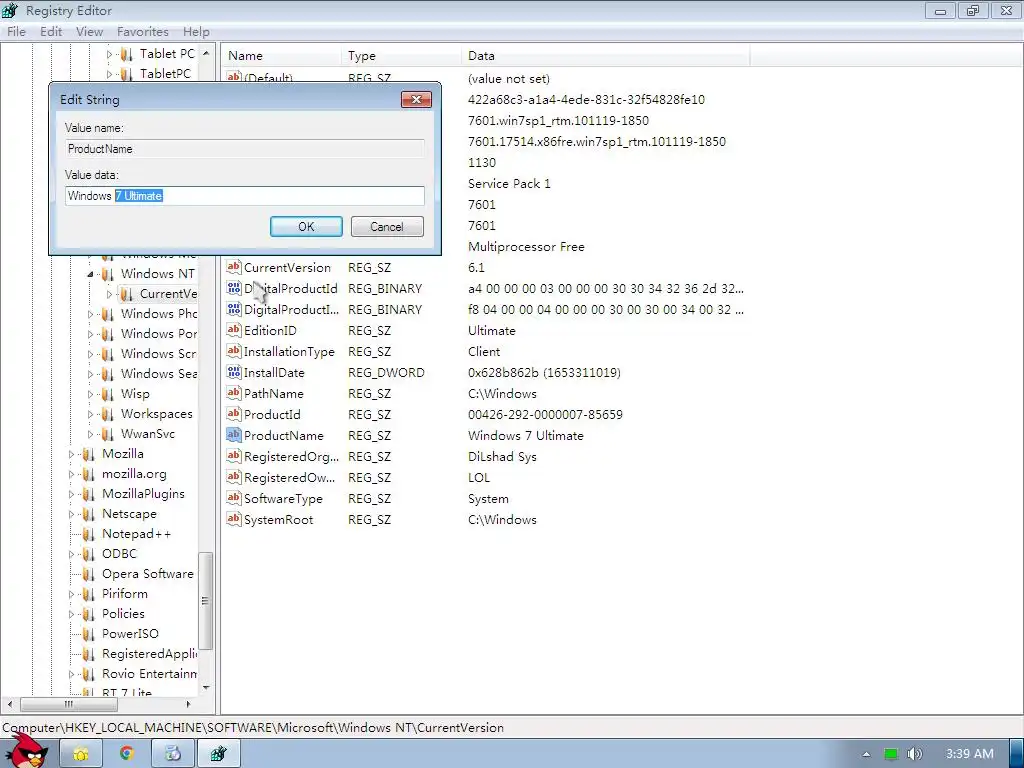Click the 'Multiprocessor Free' data value
Screen dimensions: 1024x768
click(x=526, y=246)
